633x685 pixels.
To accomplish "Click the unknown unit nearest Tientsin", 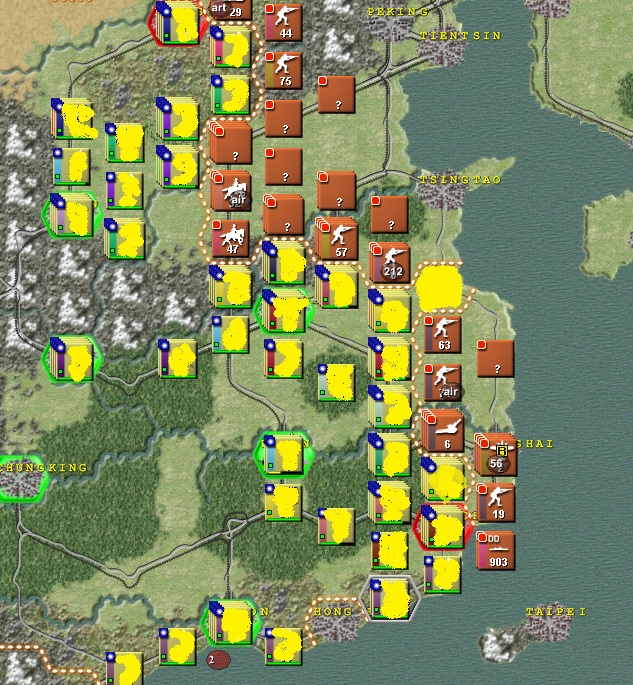I will (x=336, y=94).
